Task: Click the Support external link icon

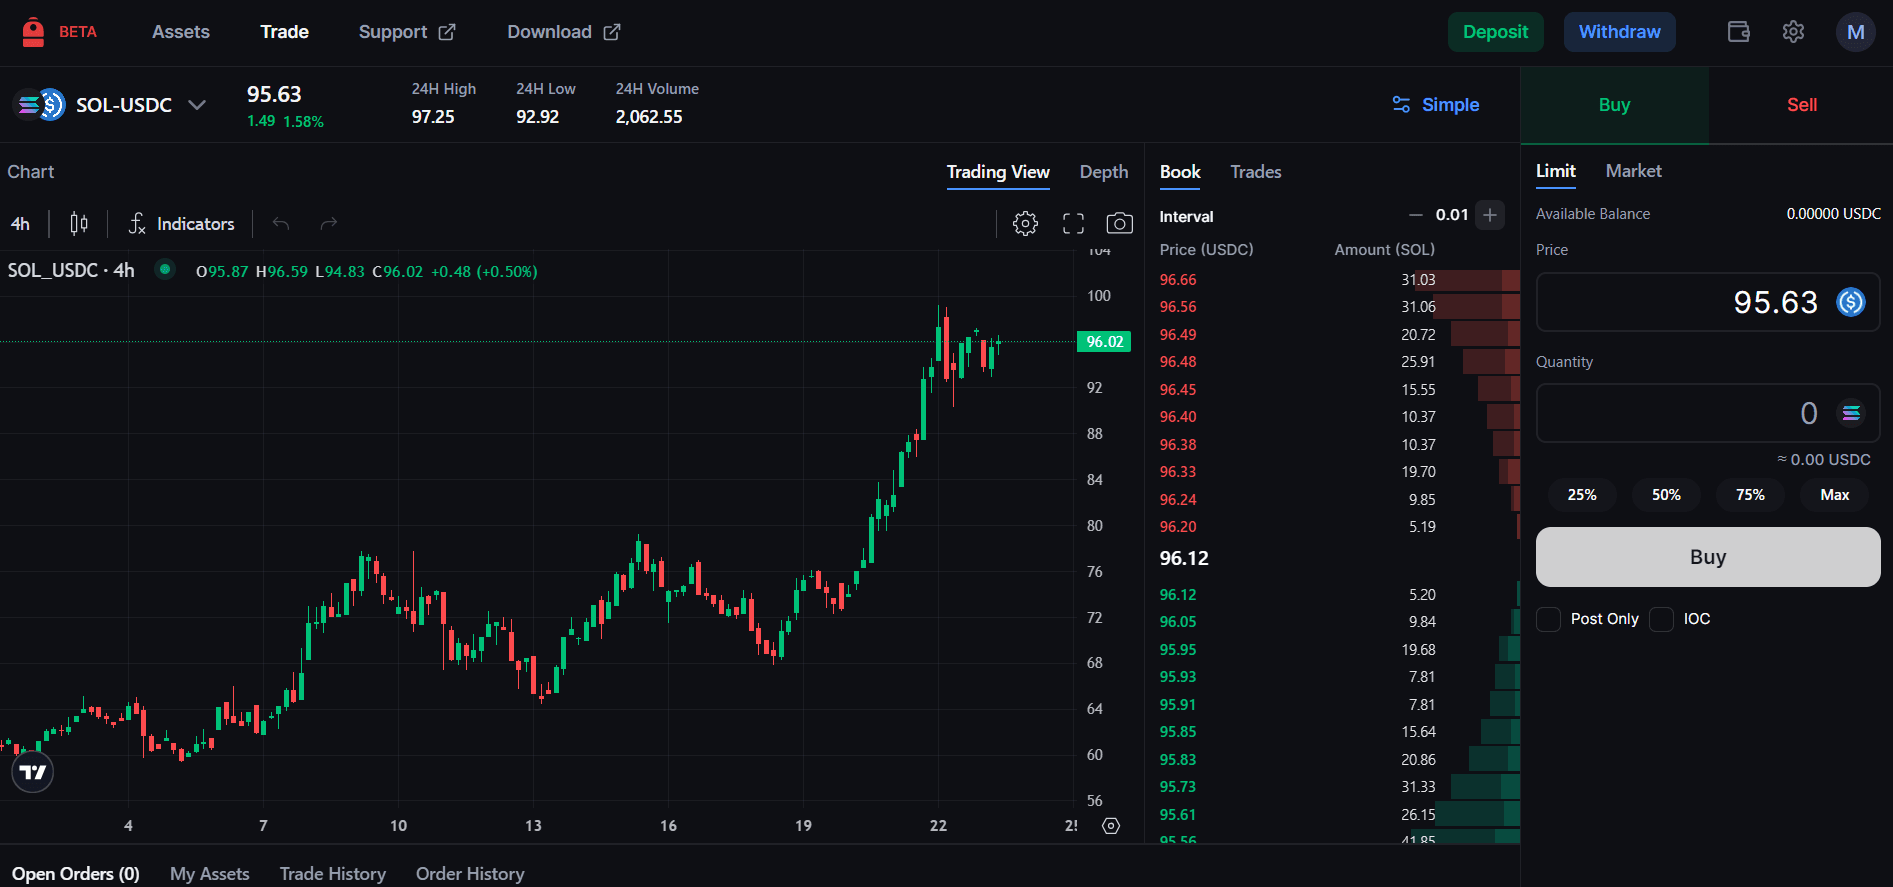Action: click(x=447, y=32)
